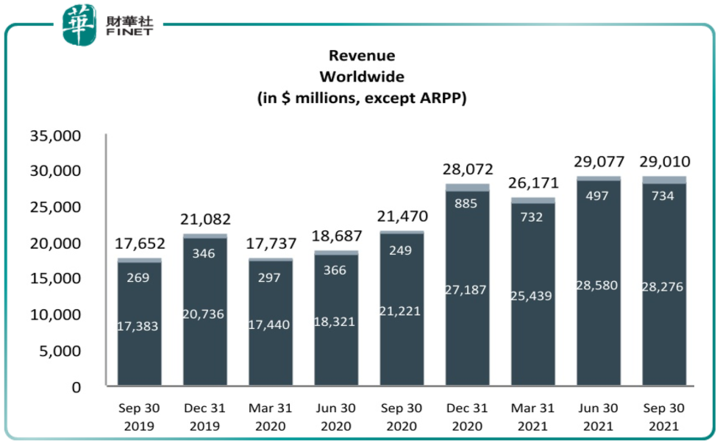Image resolution: width=720 pixels, height=446 pixels.
Task: Click the 346 segment value
Action: coord(204,254)
